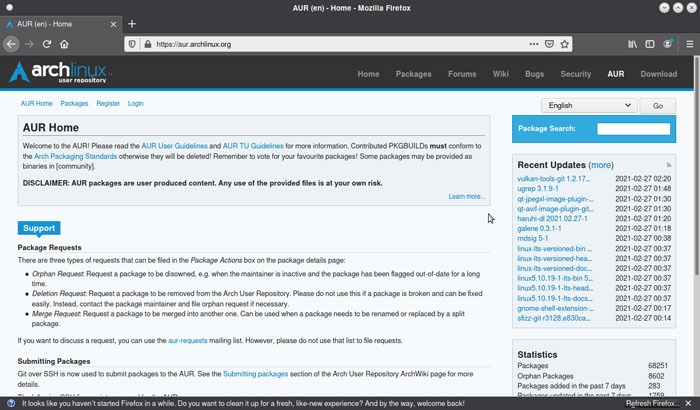Open page actions three-dot menu
The image size is (700, 410).
534,44
